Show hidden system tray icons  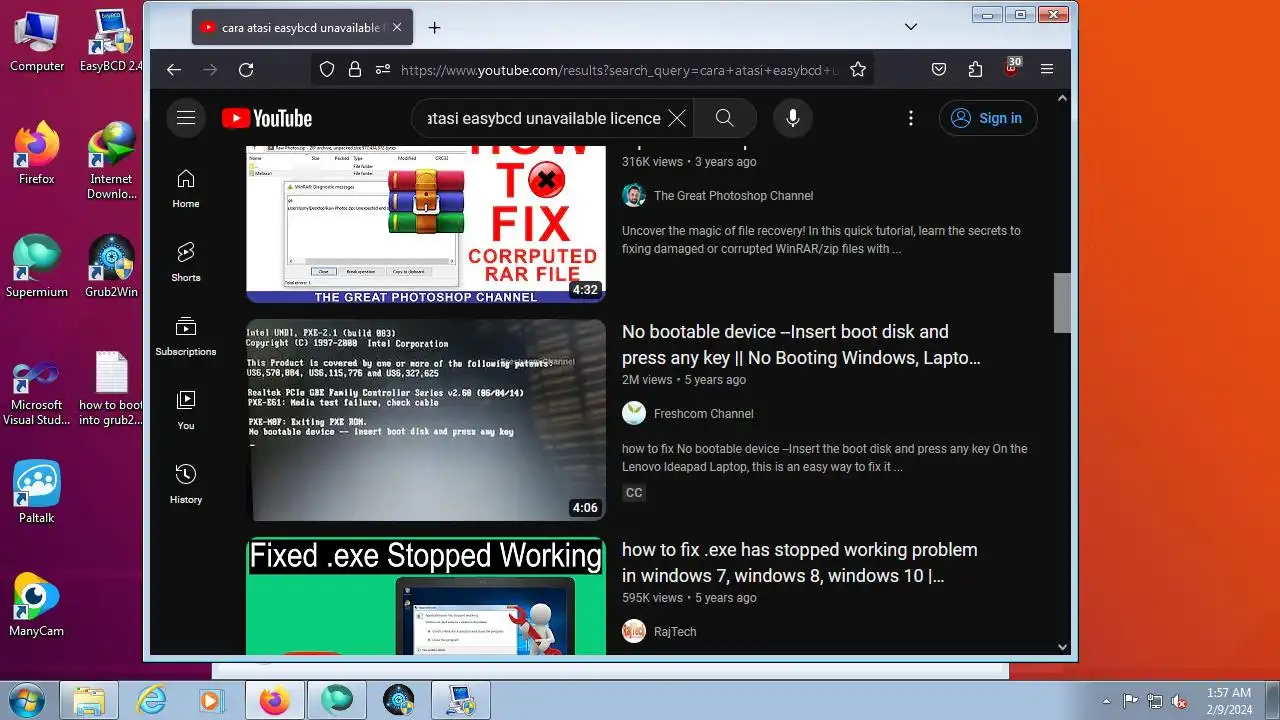[1106, 701]
